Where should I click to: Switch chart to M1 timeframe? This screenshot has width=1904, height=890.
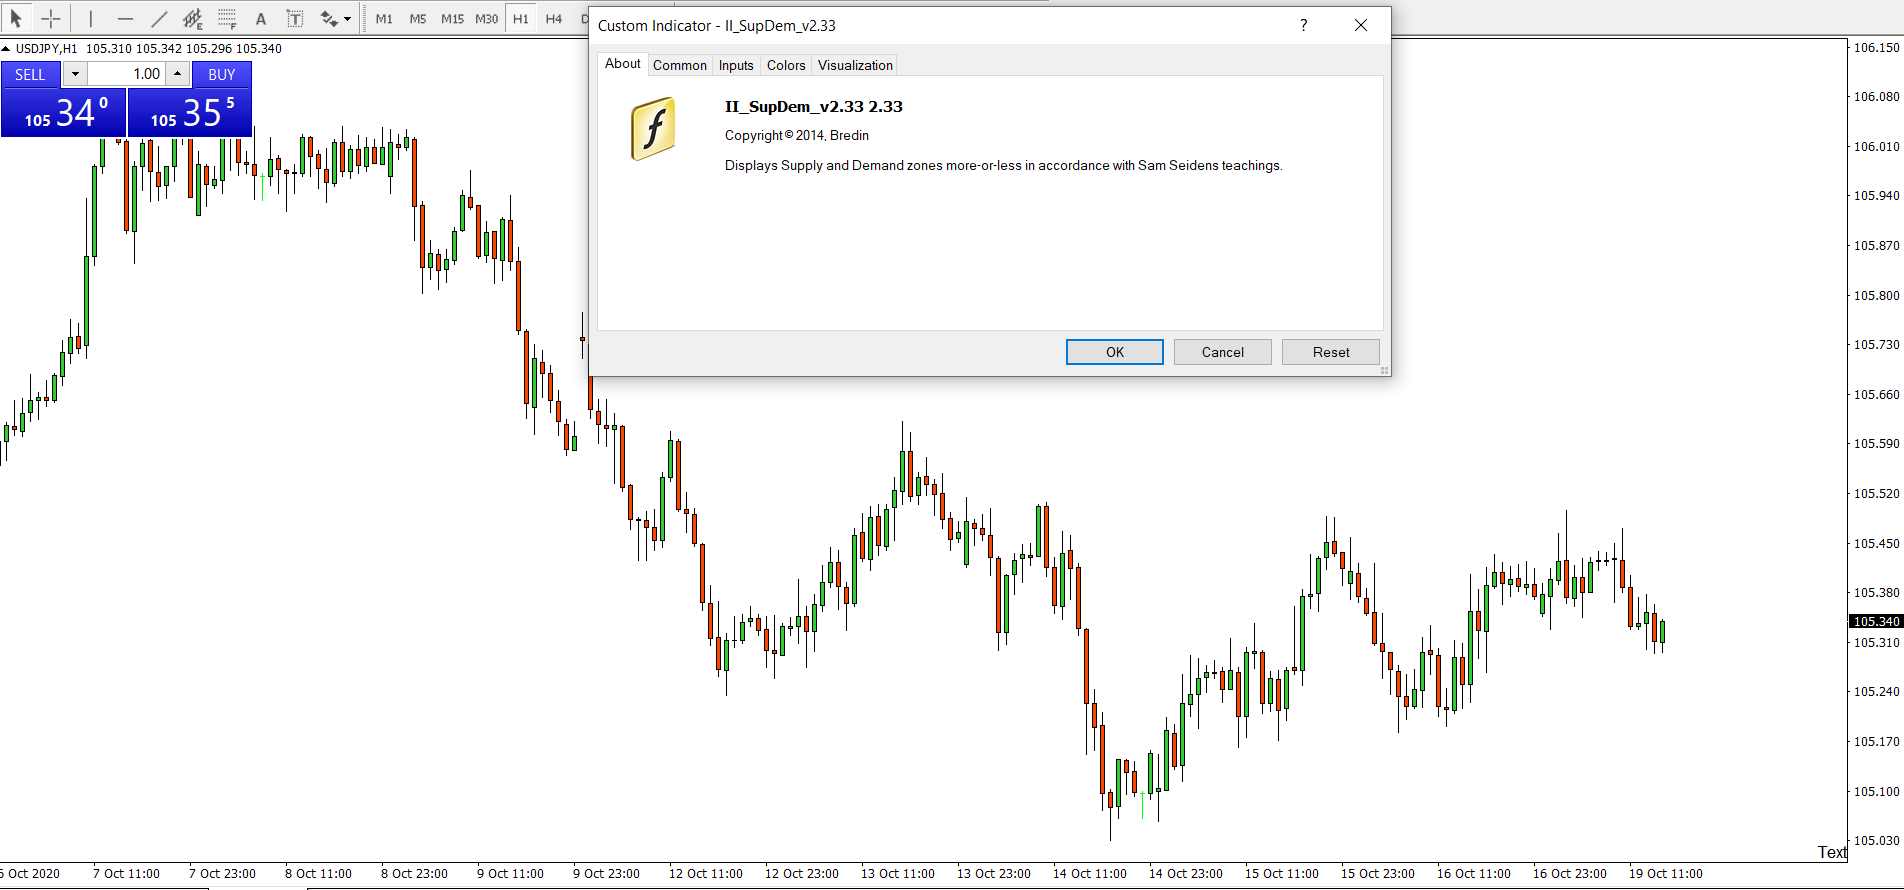point(384,18)
